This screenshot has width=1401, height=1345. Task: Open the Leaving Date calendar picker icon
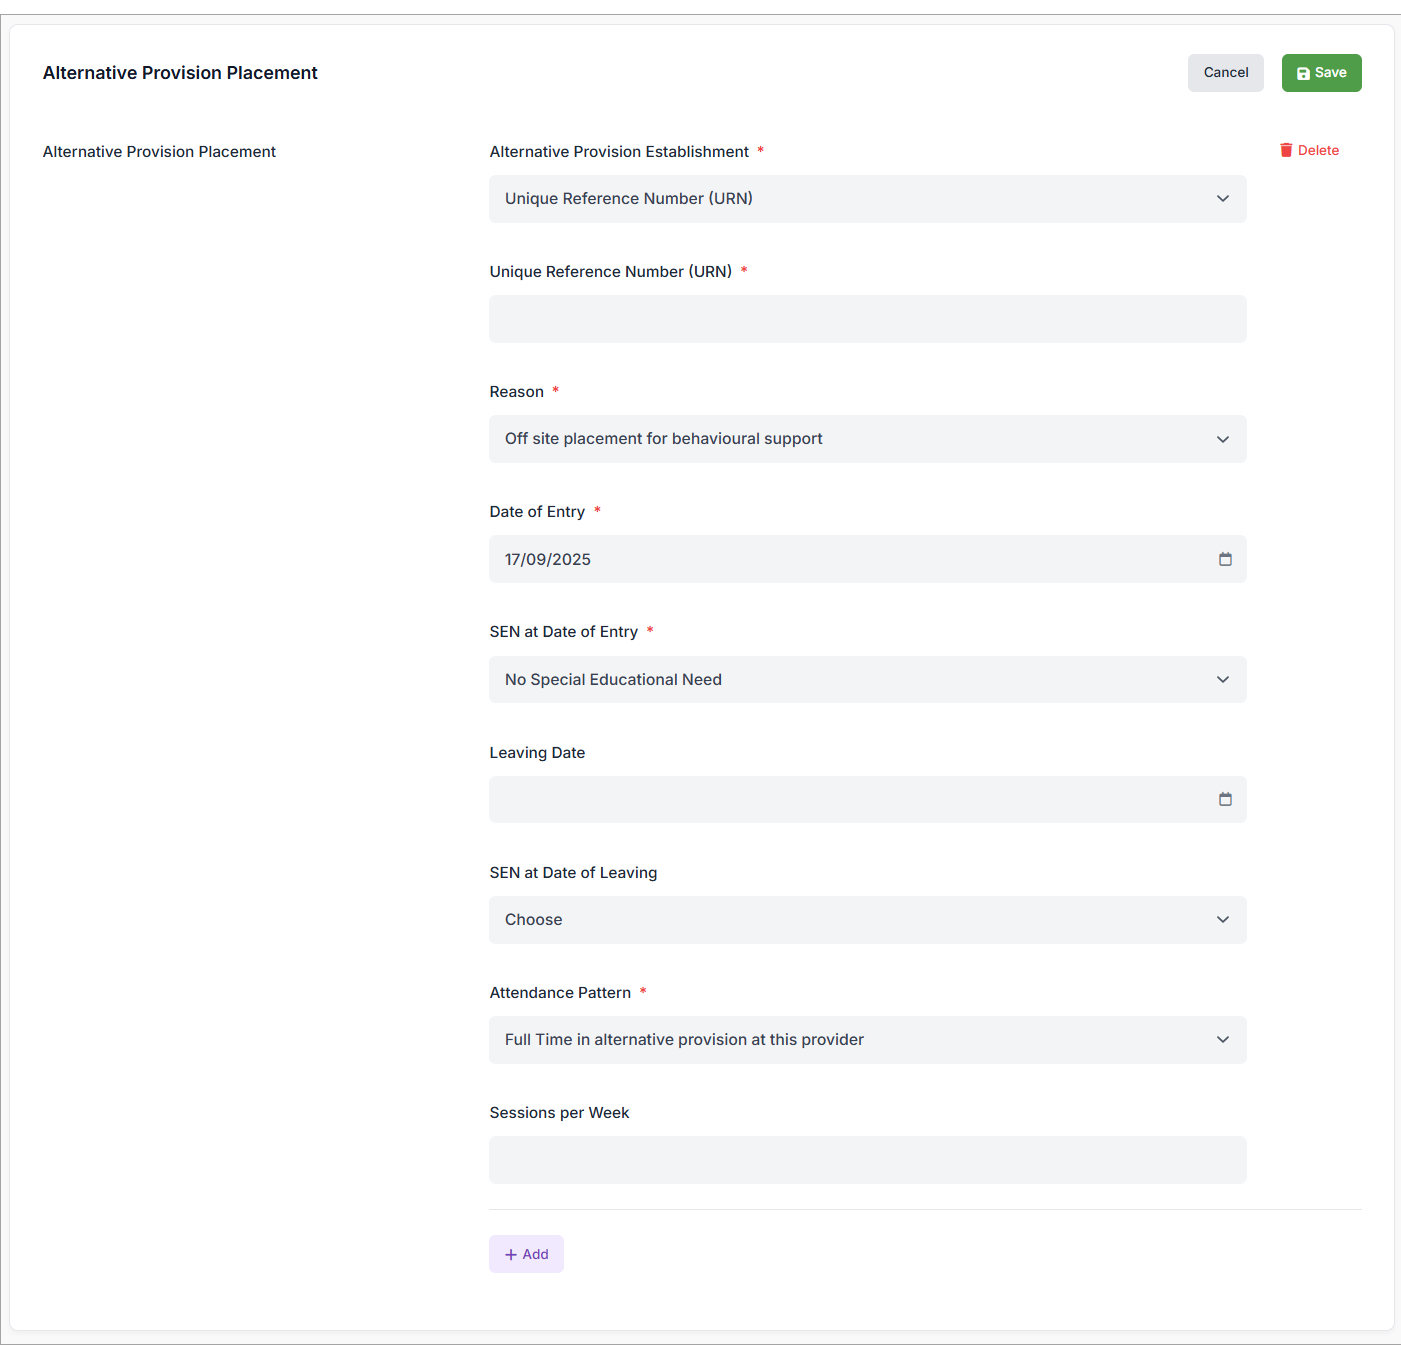tap(1225, 799)
